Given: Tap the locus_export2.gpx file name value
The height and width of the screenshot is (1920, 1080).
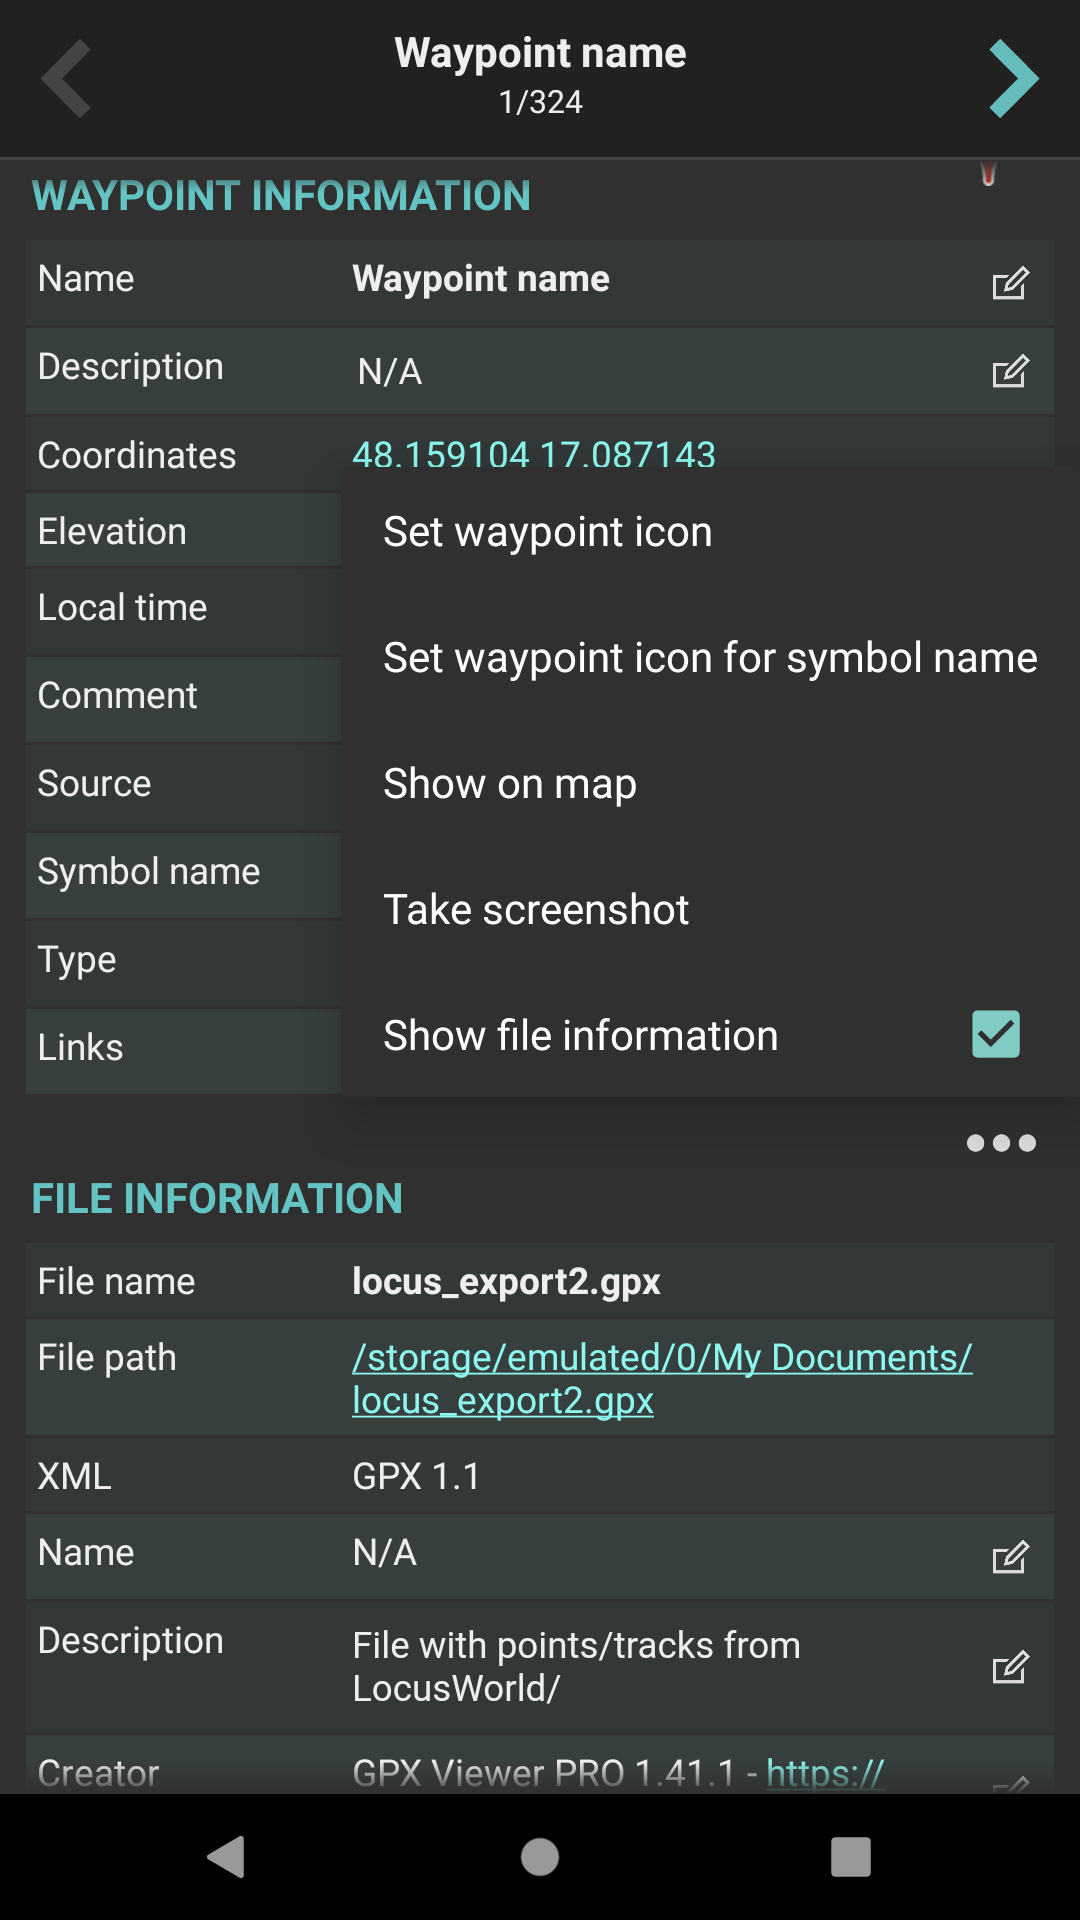Looking at the screenshot, I should point(506,1282).
